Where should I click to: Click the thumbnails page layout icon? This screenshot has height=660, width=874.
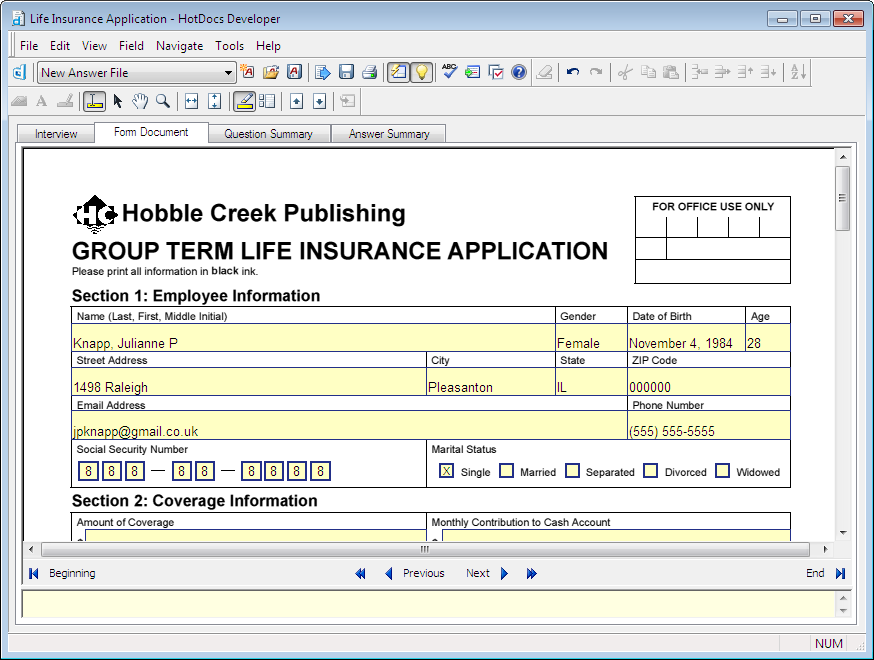pyautogui.click(x=267, y=101)
